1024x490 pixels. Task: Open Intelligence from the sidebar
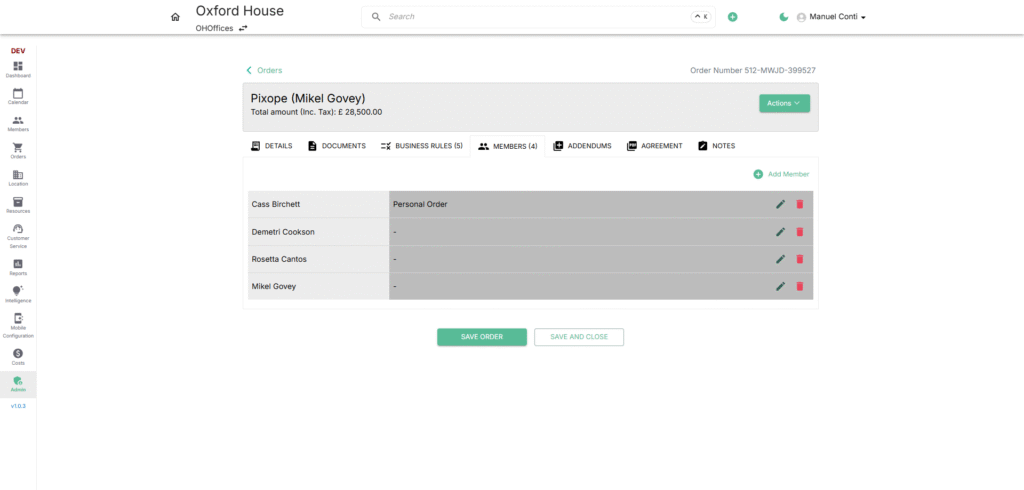click(18, 294)
